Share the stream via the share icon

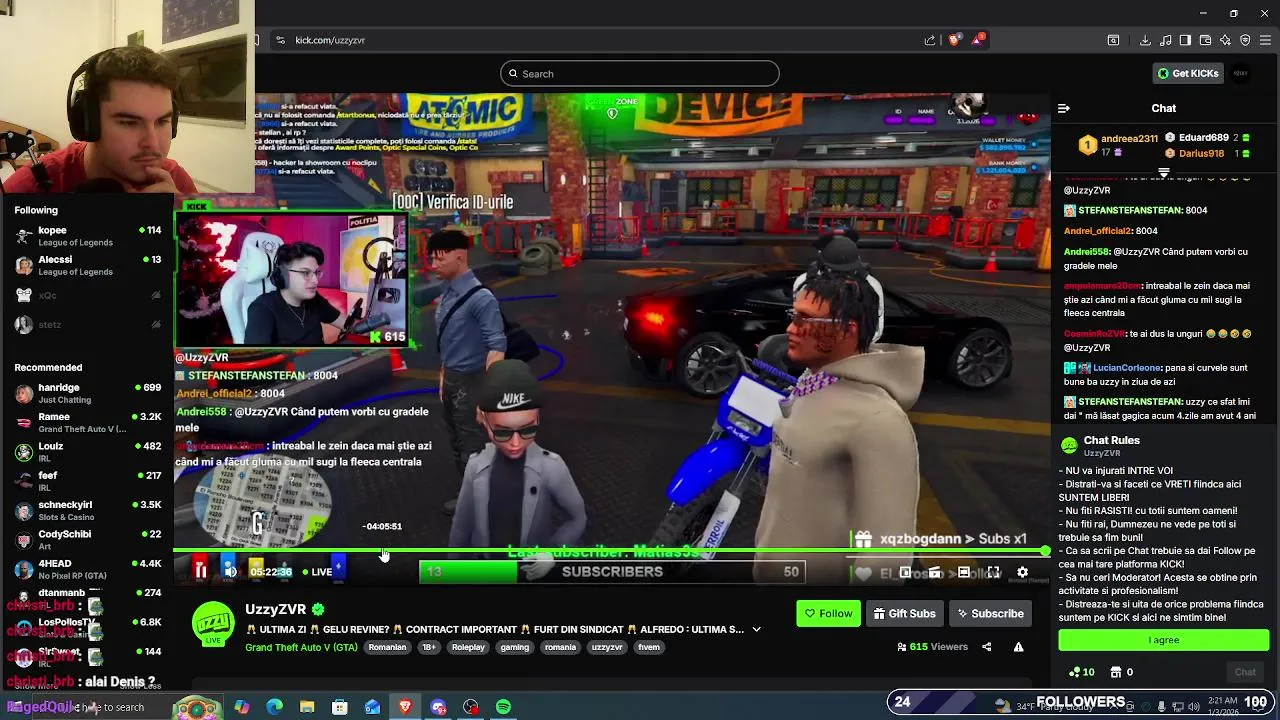tap(986, 647)
